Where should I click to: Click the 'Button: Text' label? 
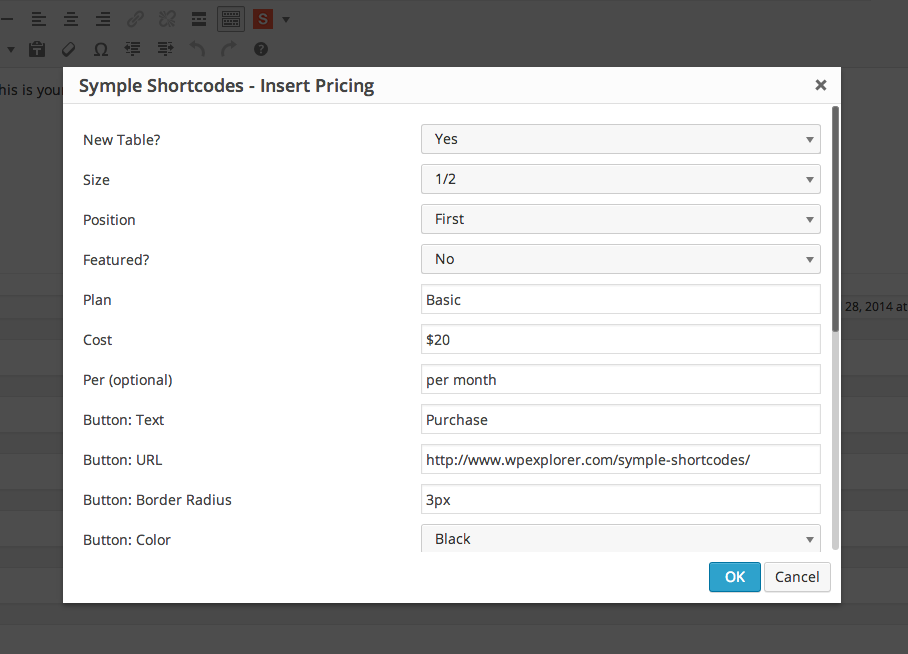click(x=123, y=420)
